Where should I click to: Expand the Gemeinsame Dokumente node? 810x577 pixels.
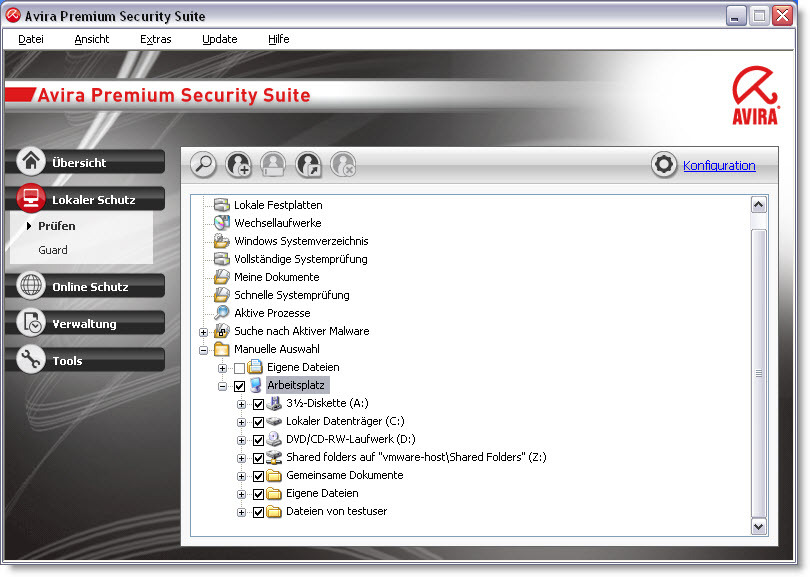pyautogui.click(x=241, y=476)
